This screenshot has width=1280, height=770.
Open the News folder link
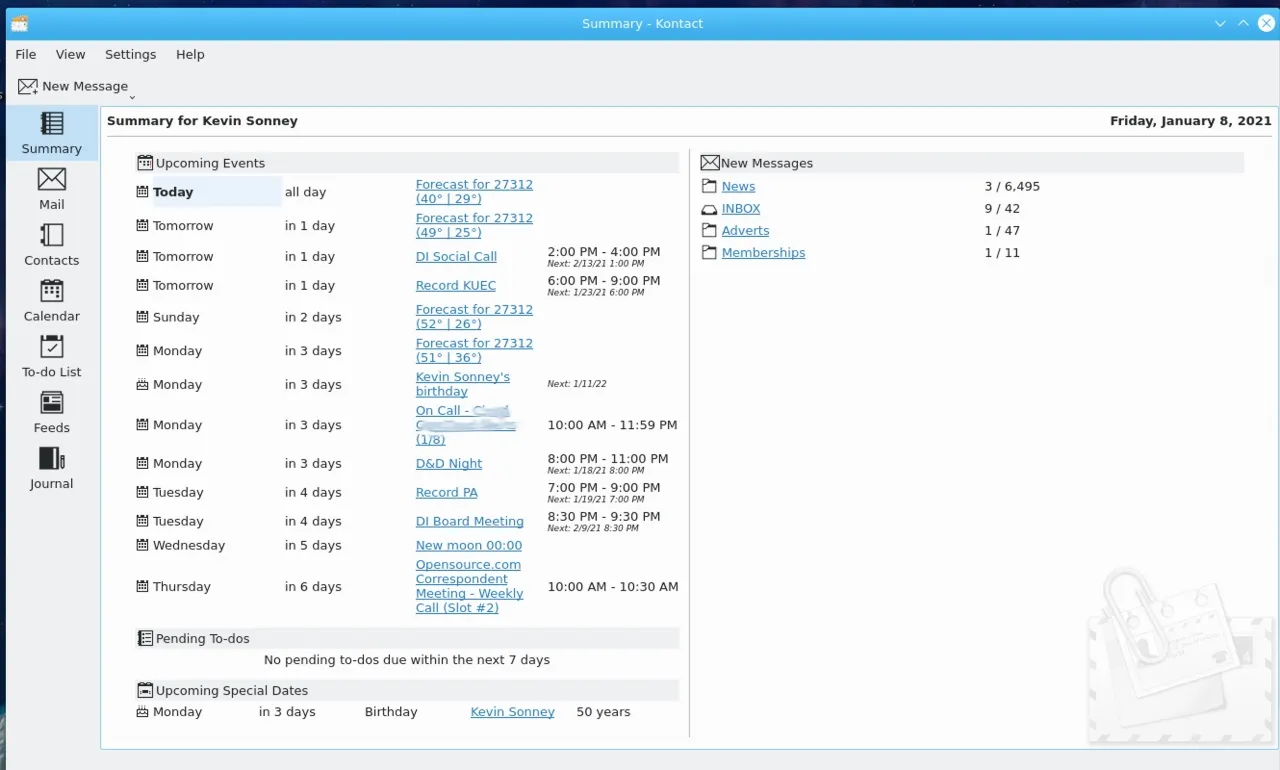(x=738, y=186)
